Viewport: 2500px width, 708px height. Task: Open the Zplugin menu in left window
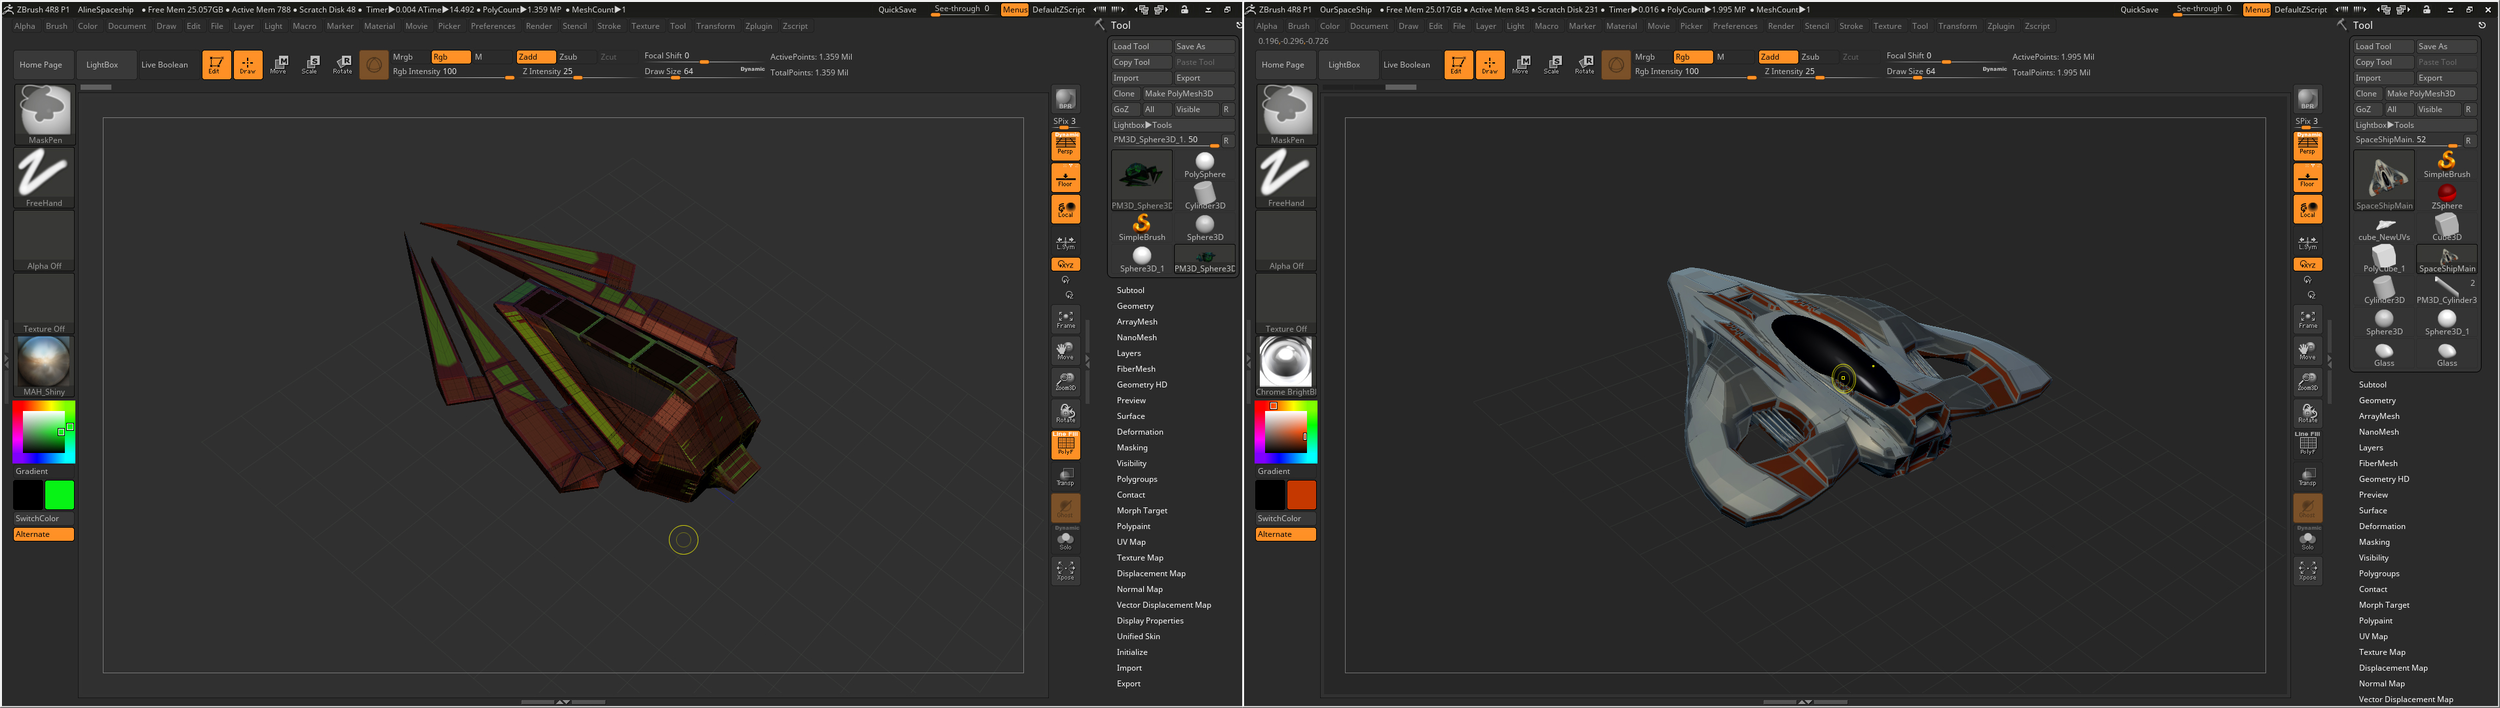(759, 26)
